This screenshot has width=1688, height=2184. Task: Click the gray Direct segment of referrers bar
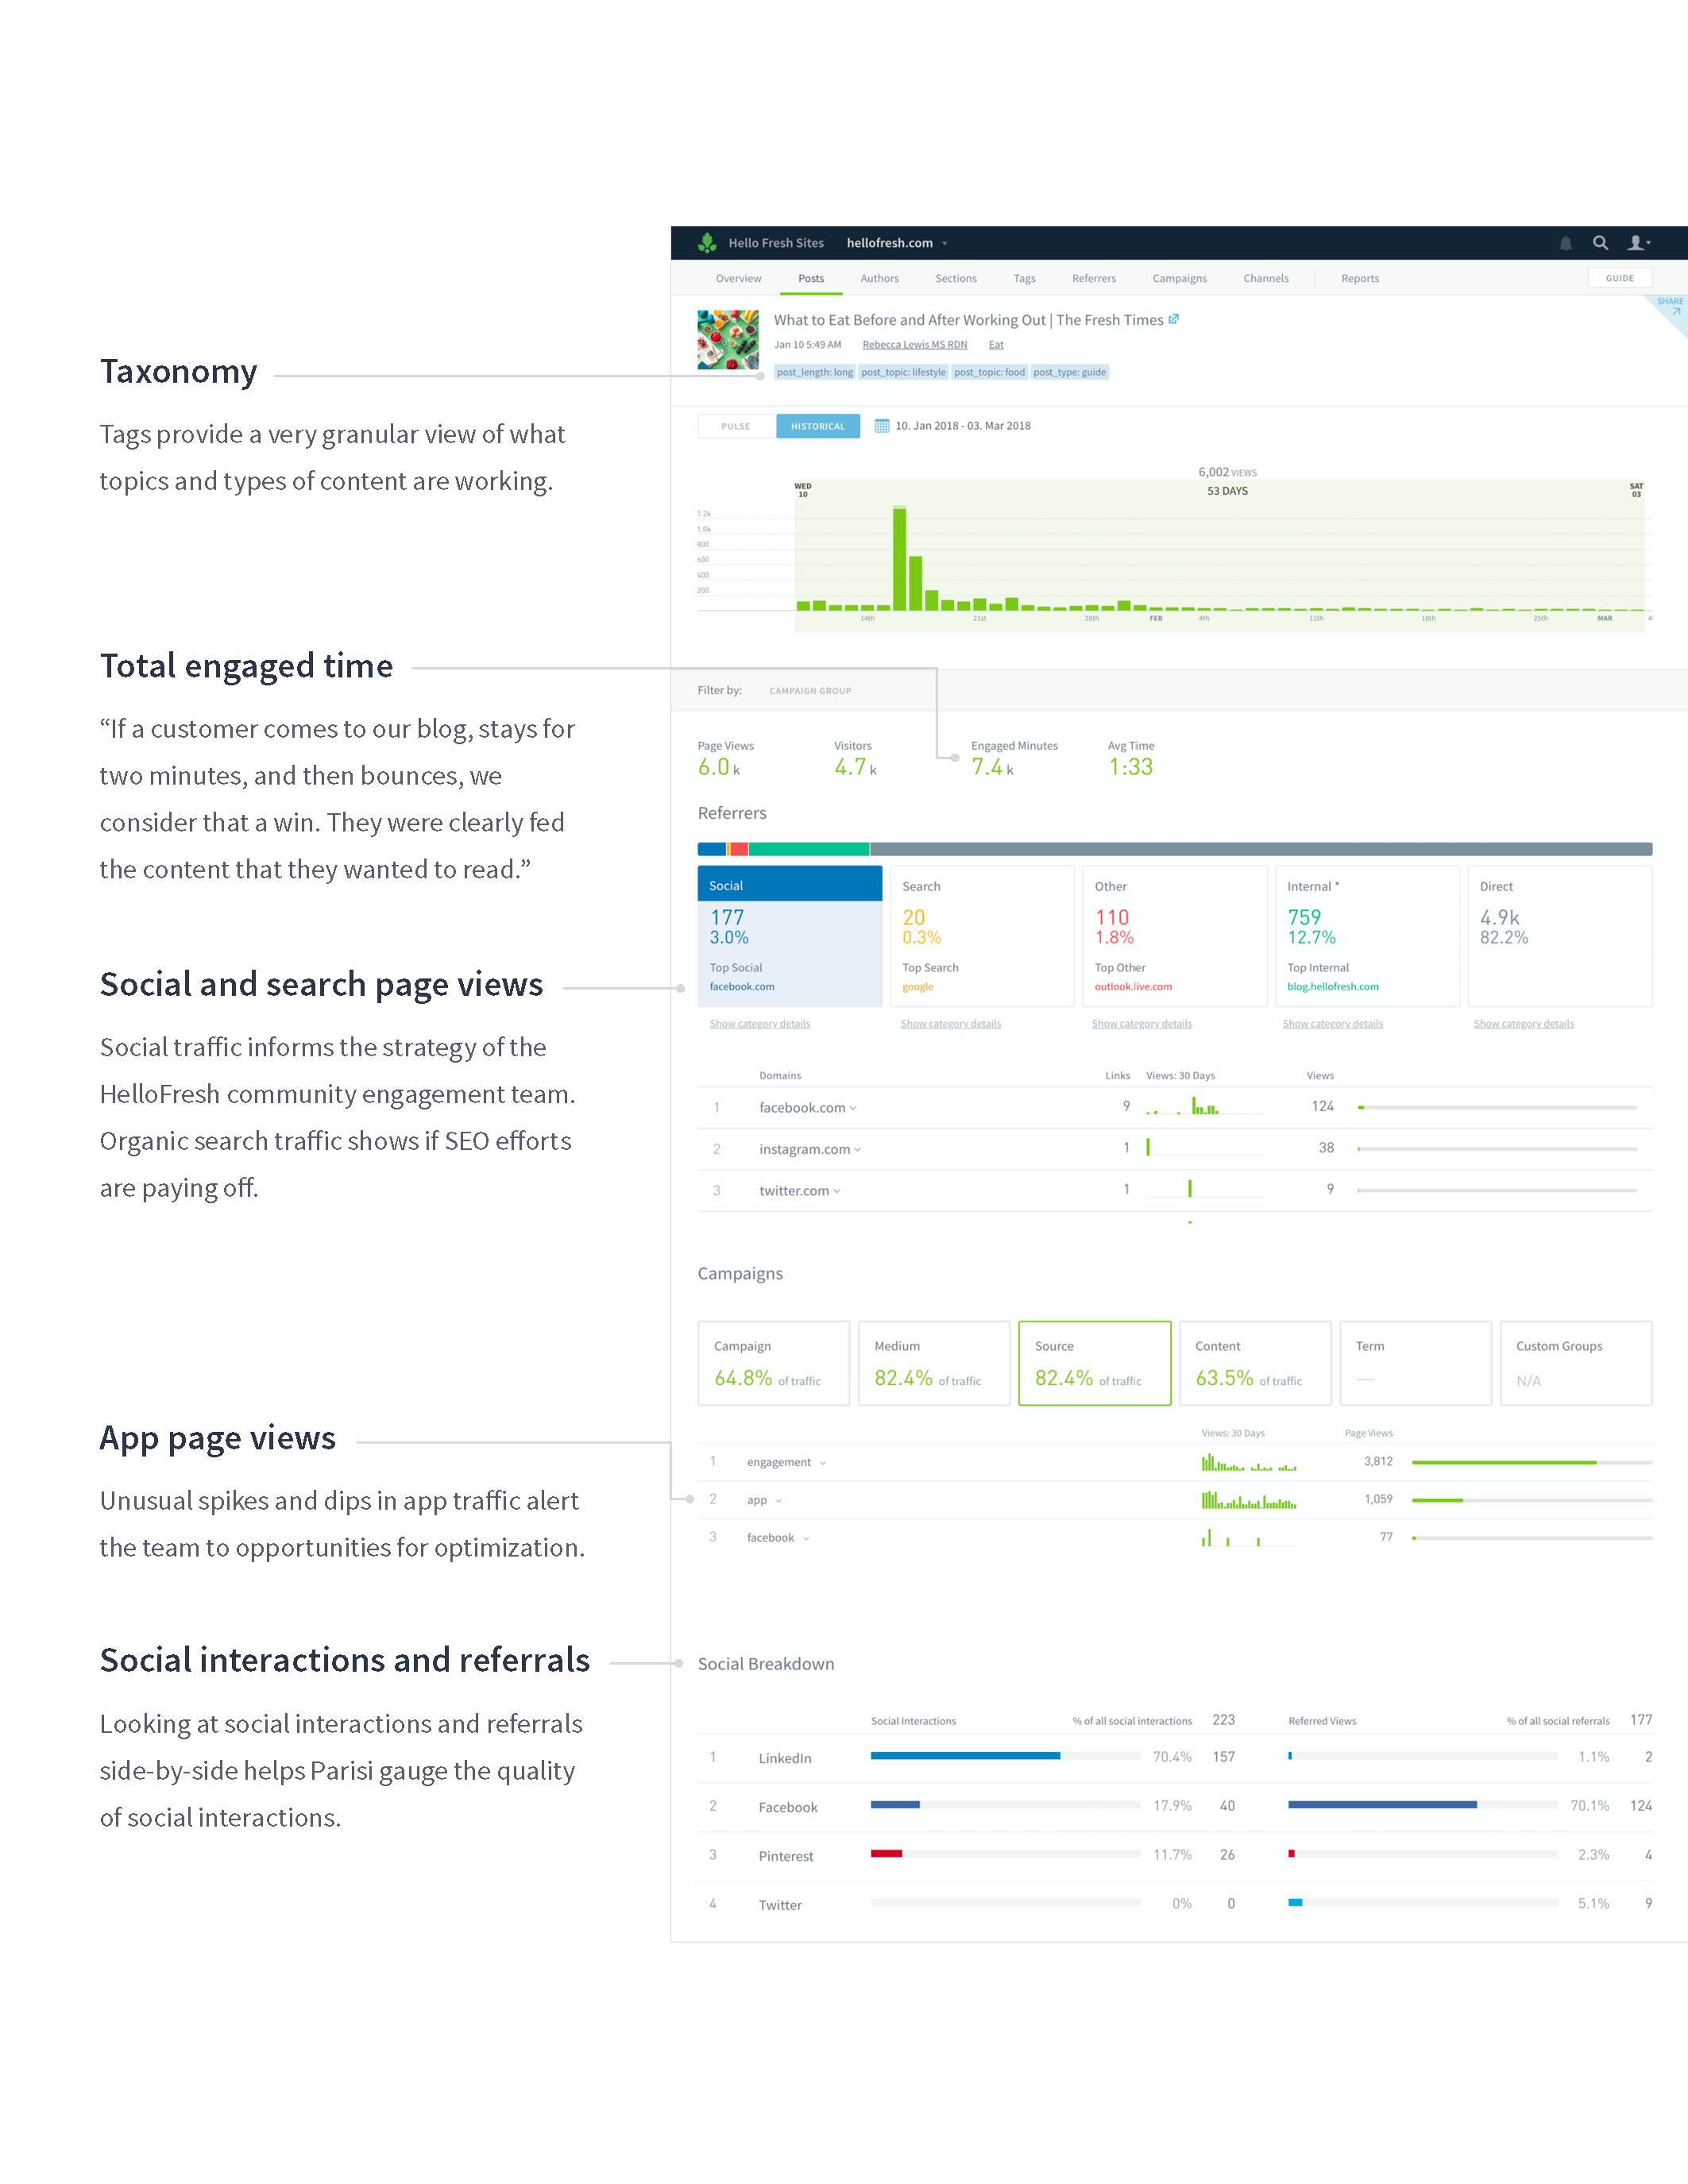[x=1260, y=849]
